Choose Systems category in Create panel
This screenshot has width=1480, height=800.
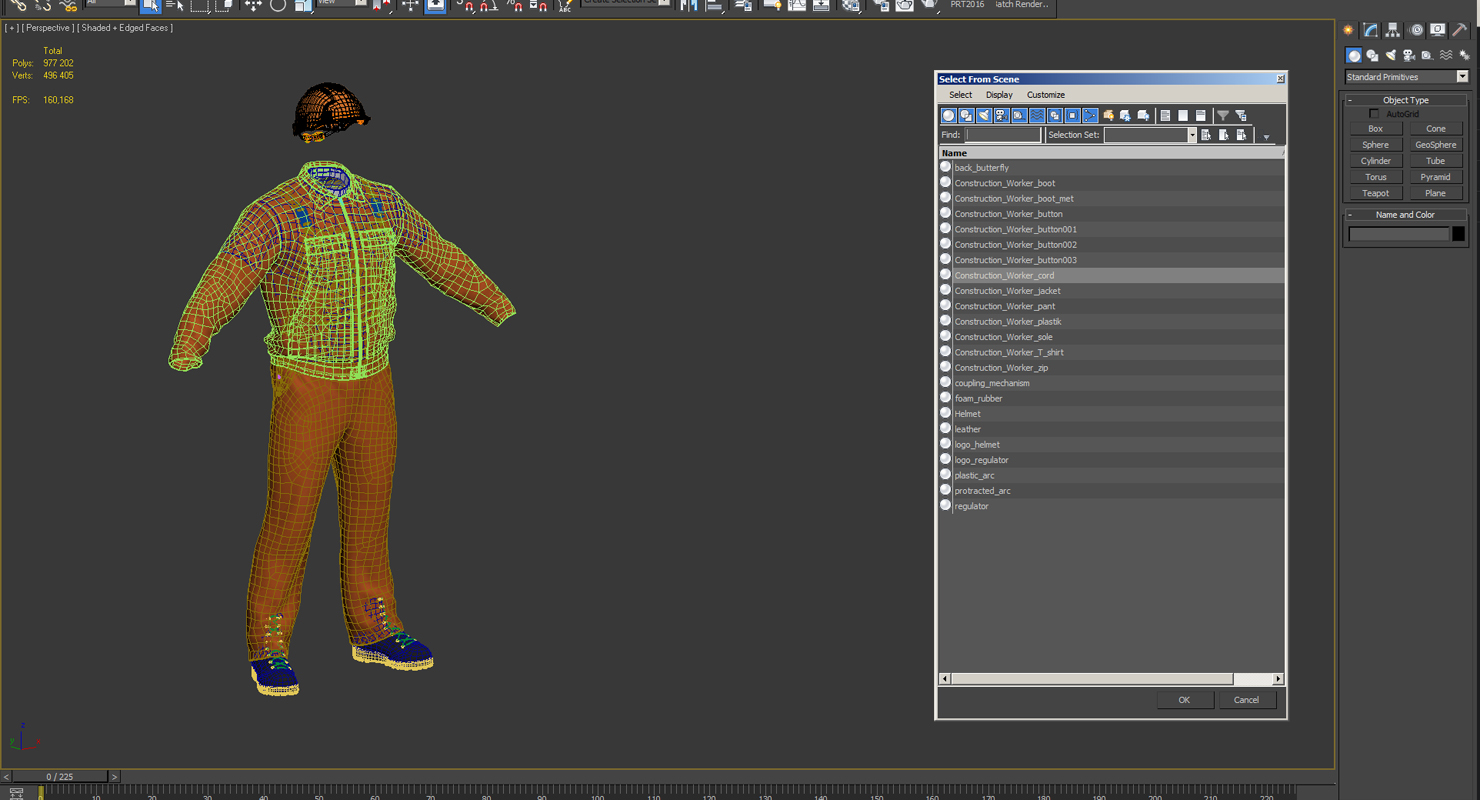click(1464, 56)
